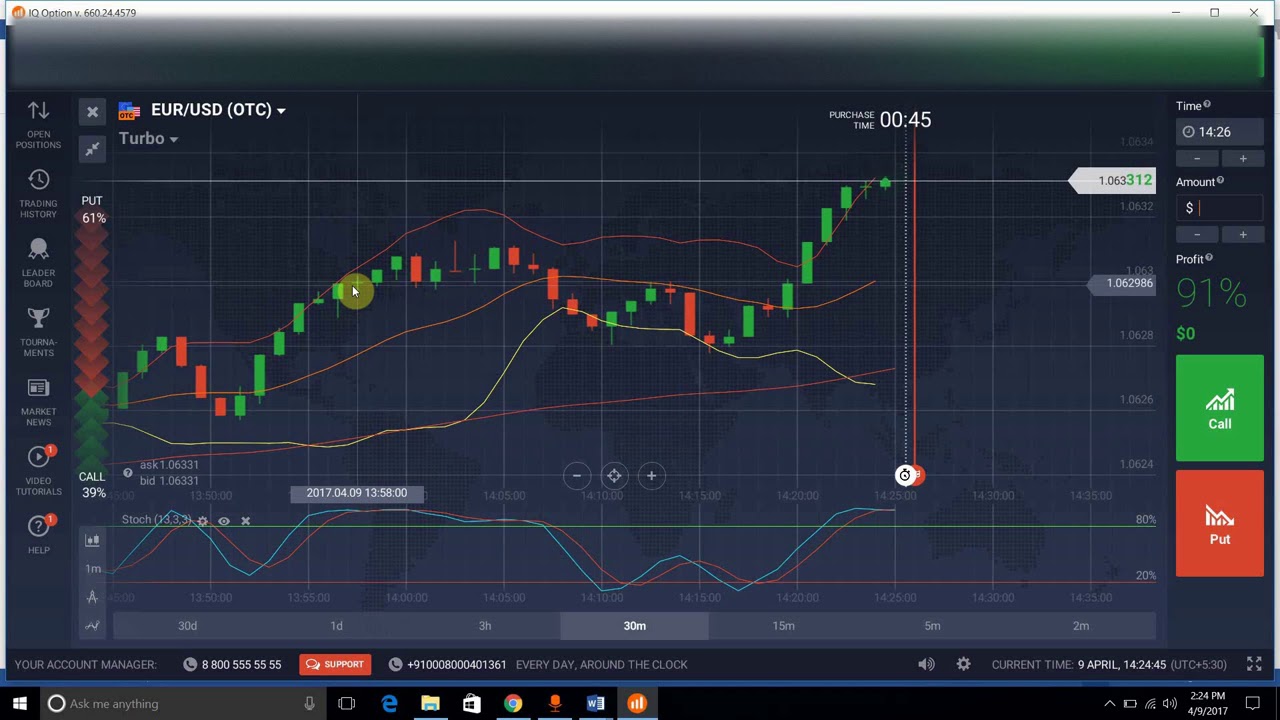
Task: Open Google Chrome from taskbar
Action: 512,703
